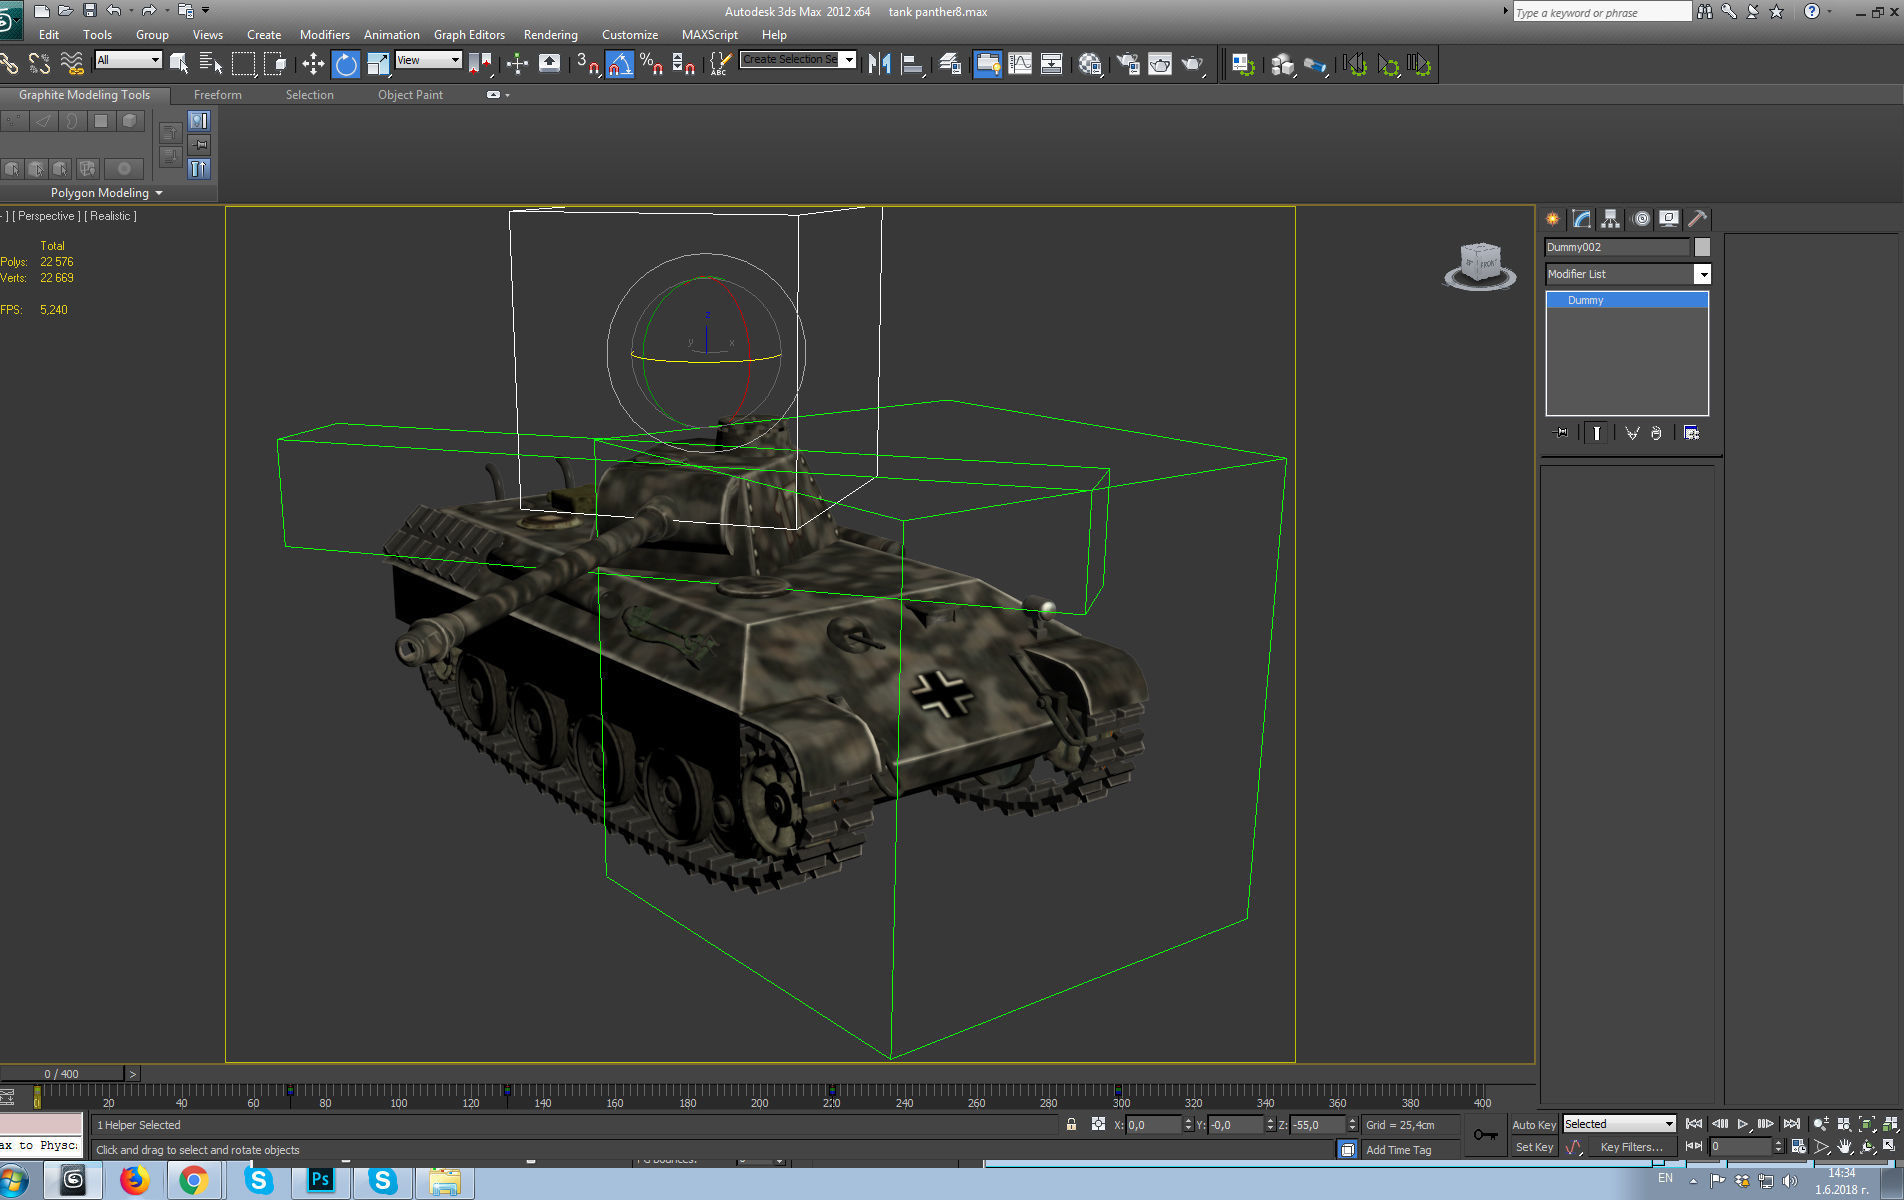1904x1200 pixels.
Task: Activate the Pan View hand tool
Action: coord(1844,1147)
